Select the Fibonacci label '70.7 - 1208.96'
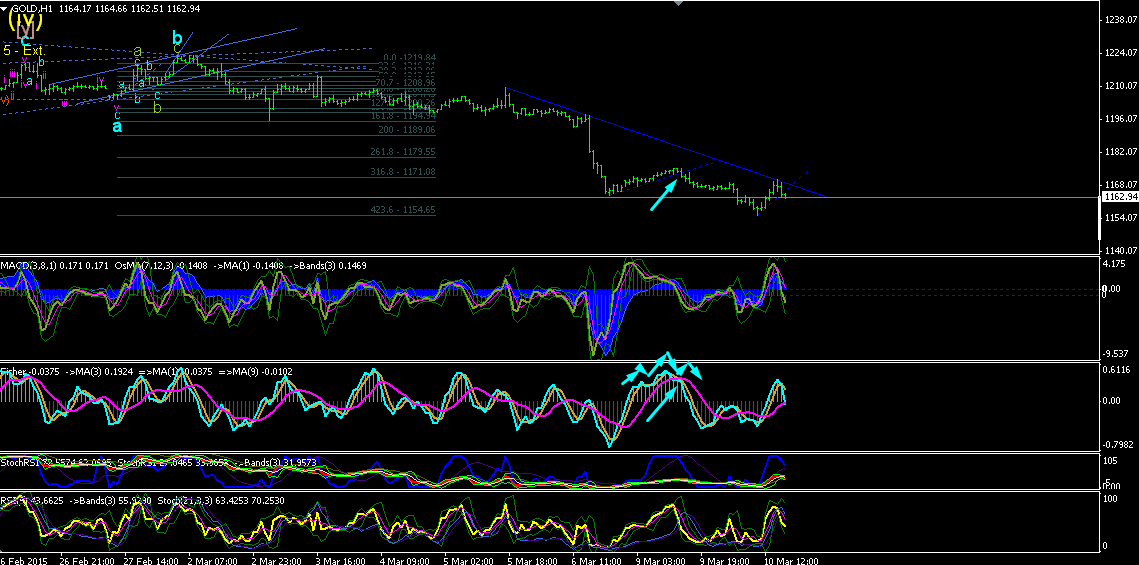 click(x=407, y=84)
